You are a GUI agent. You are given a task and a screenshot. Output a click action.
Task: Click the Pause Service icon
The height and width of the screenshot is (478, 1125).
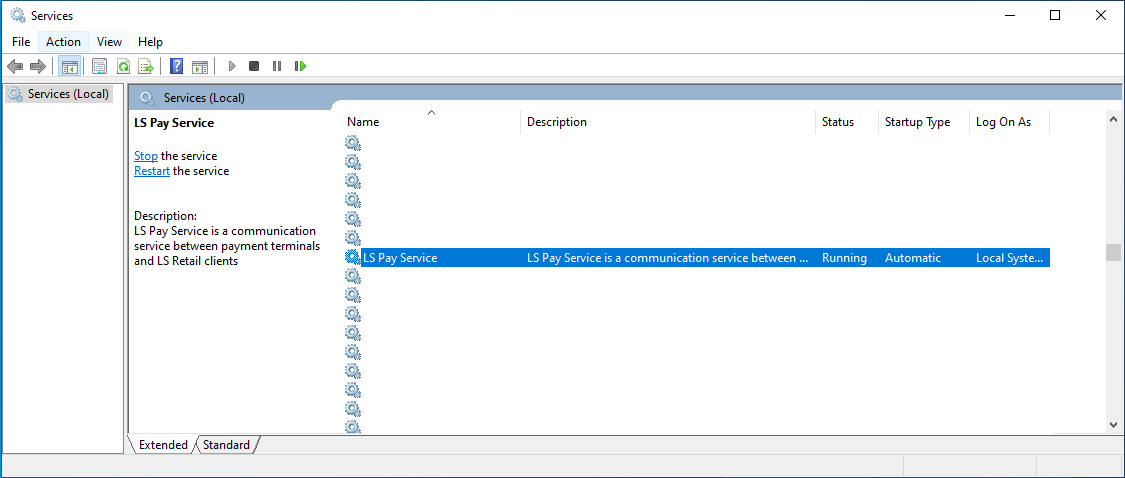[x=277, y=67]
